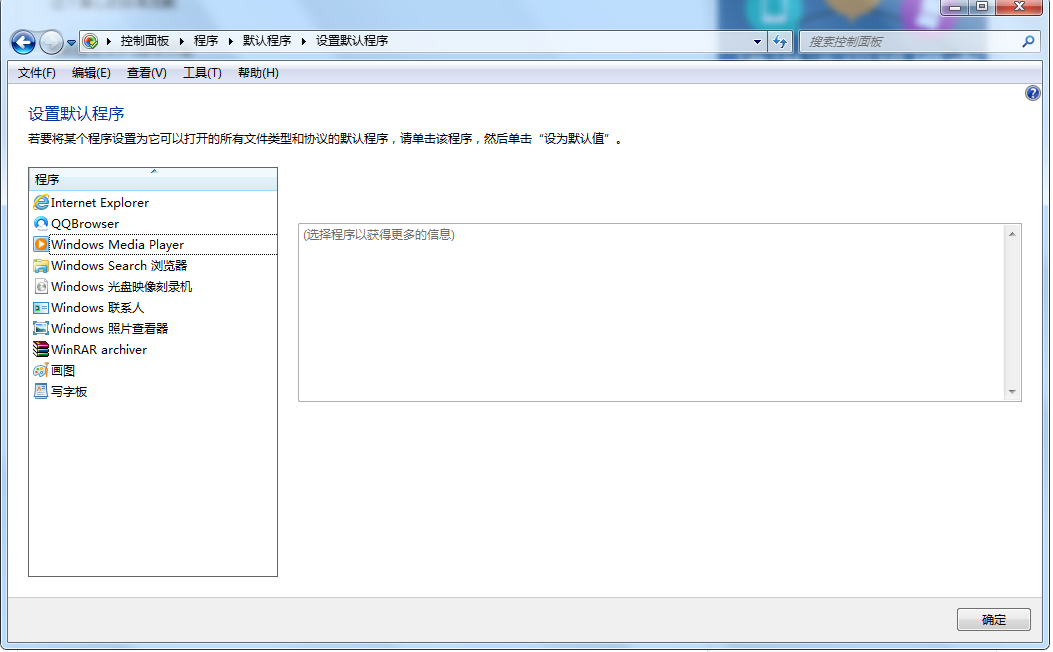Click the control panel icon in the address bar
Screen dimensions: 1053x652
pyautogui.click(x=90, y=42)
